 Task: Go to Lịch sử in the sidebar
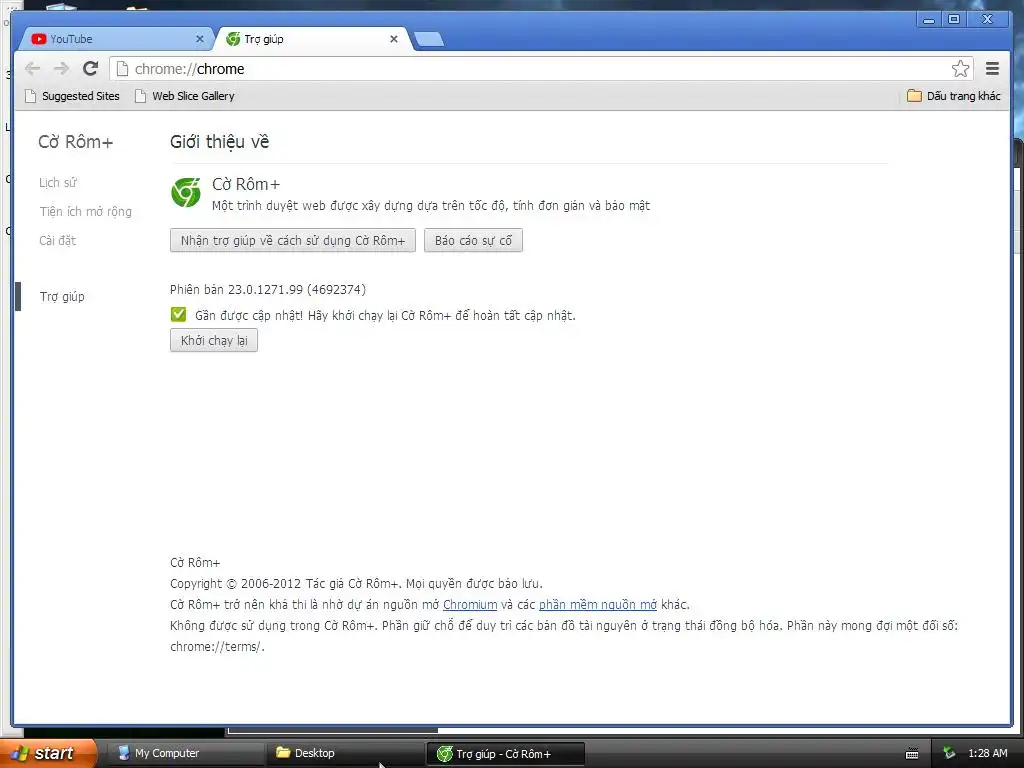coord(58,183)
